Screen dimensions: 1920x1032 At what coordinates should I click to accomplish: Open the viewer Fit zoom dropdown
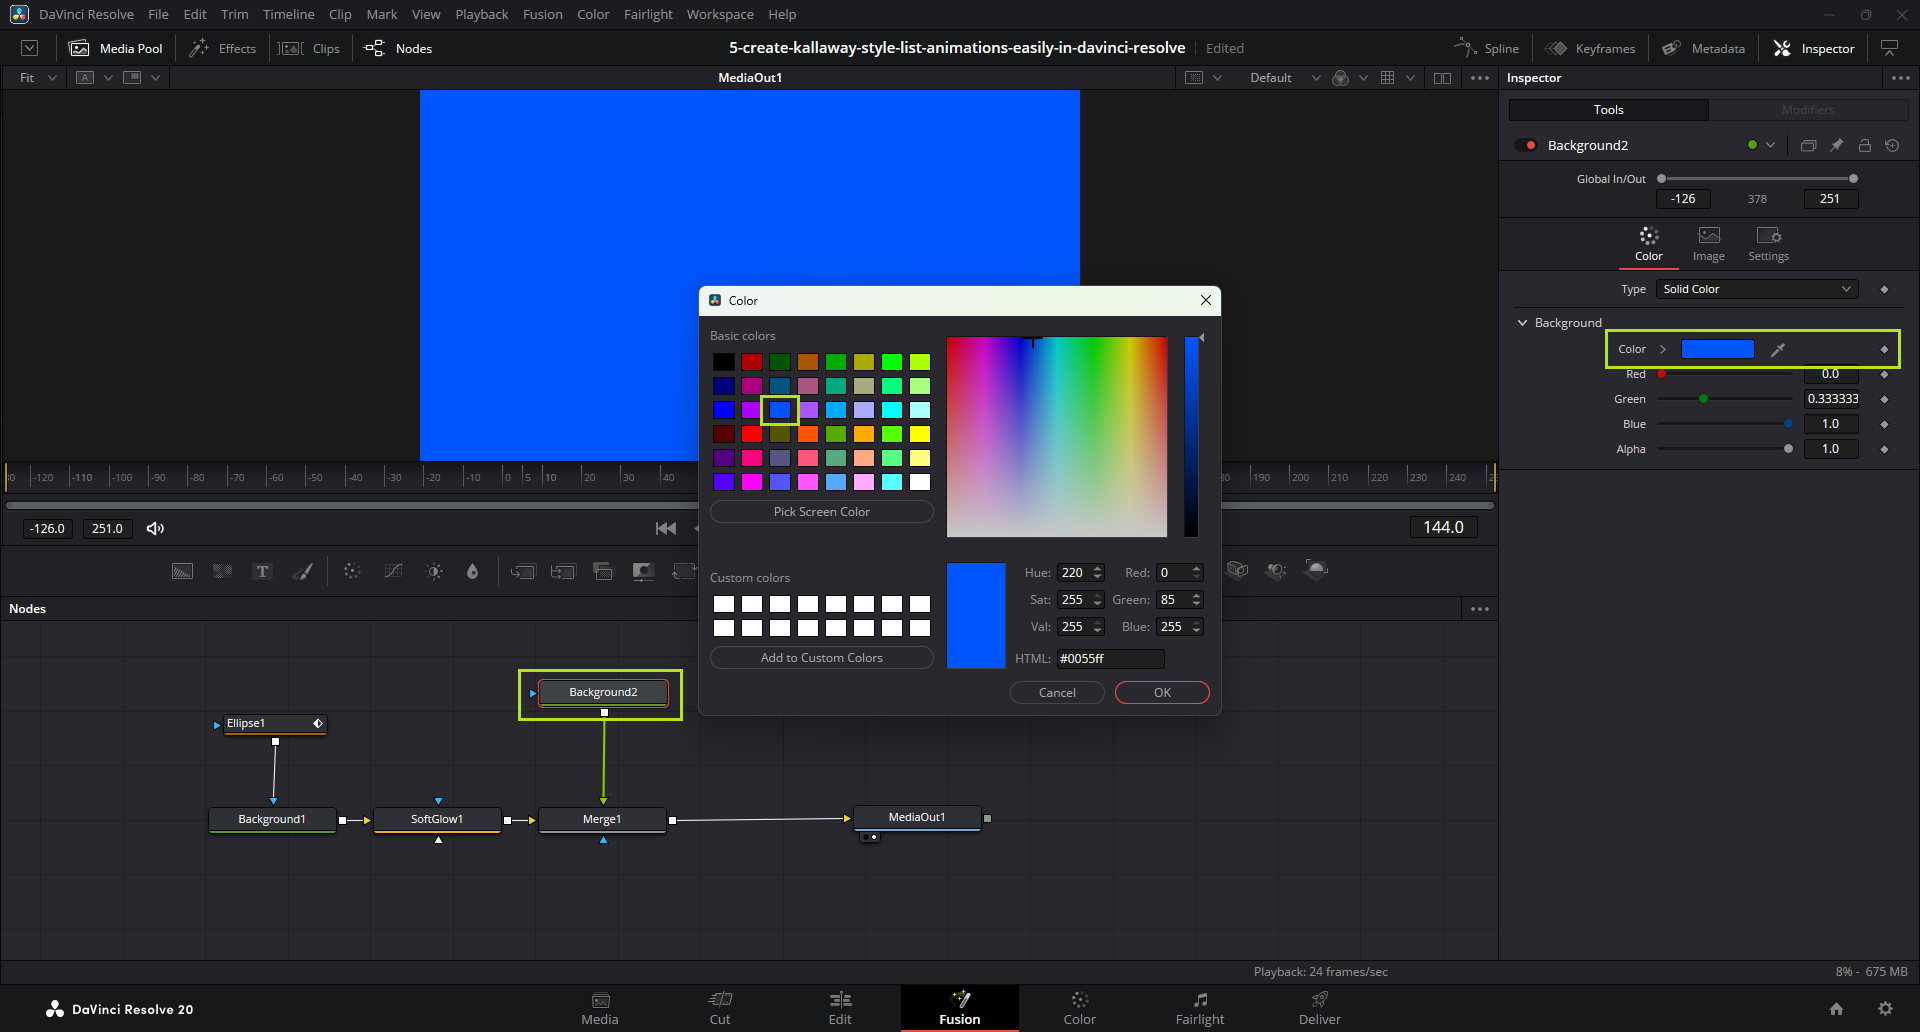(38, 78)
